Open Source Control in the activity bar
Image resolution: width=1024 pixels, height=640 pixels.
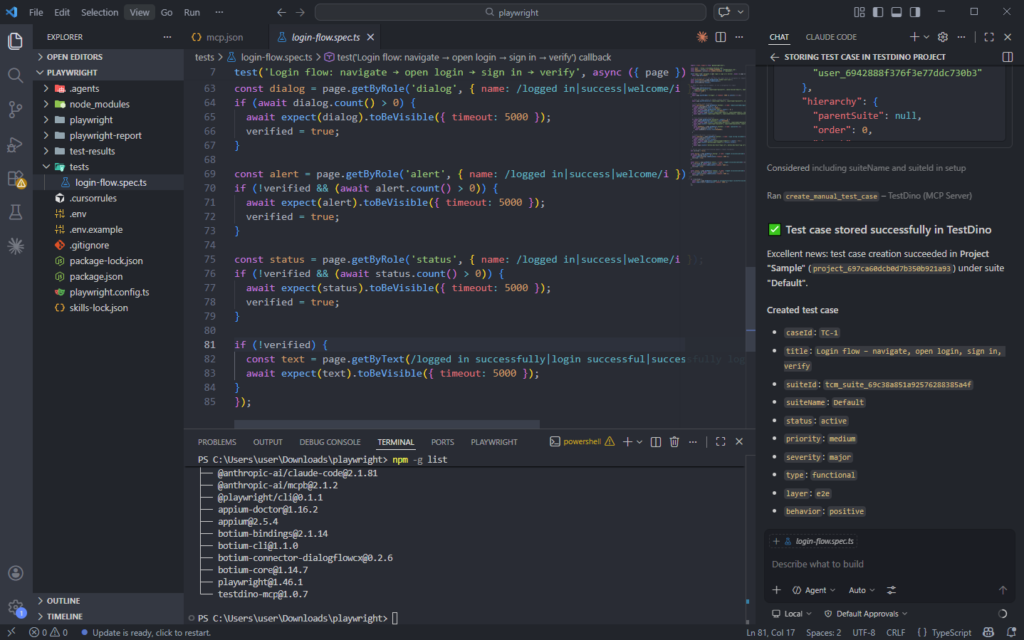point(15,109)
